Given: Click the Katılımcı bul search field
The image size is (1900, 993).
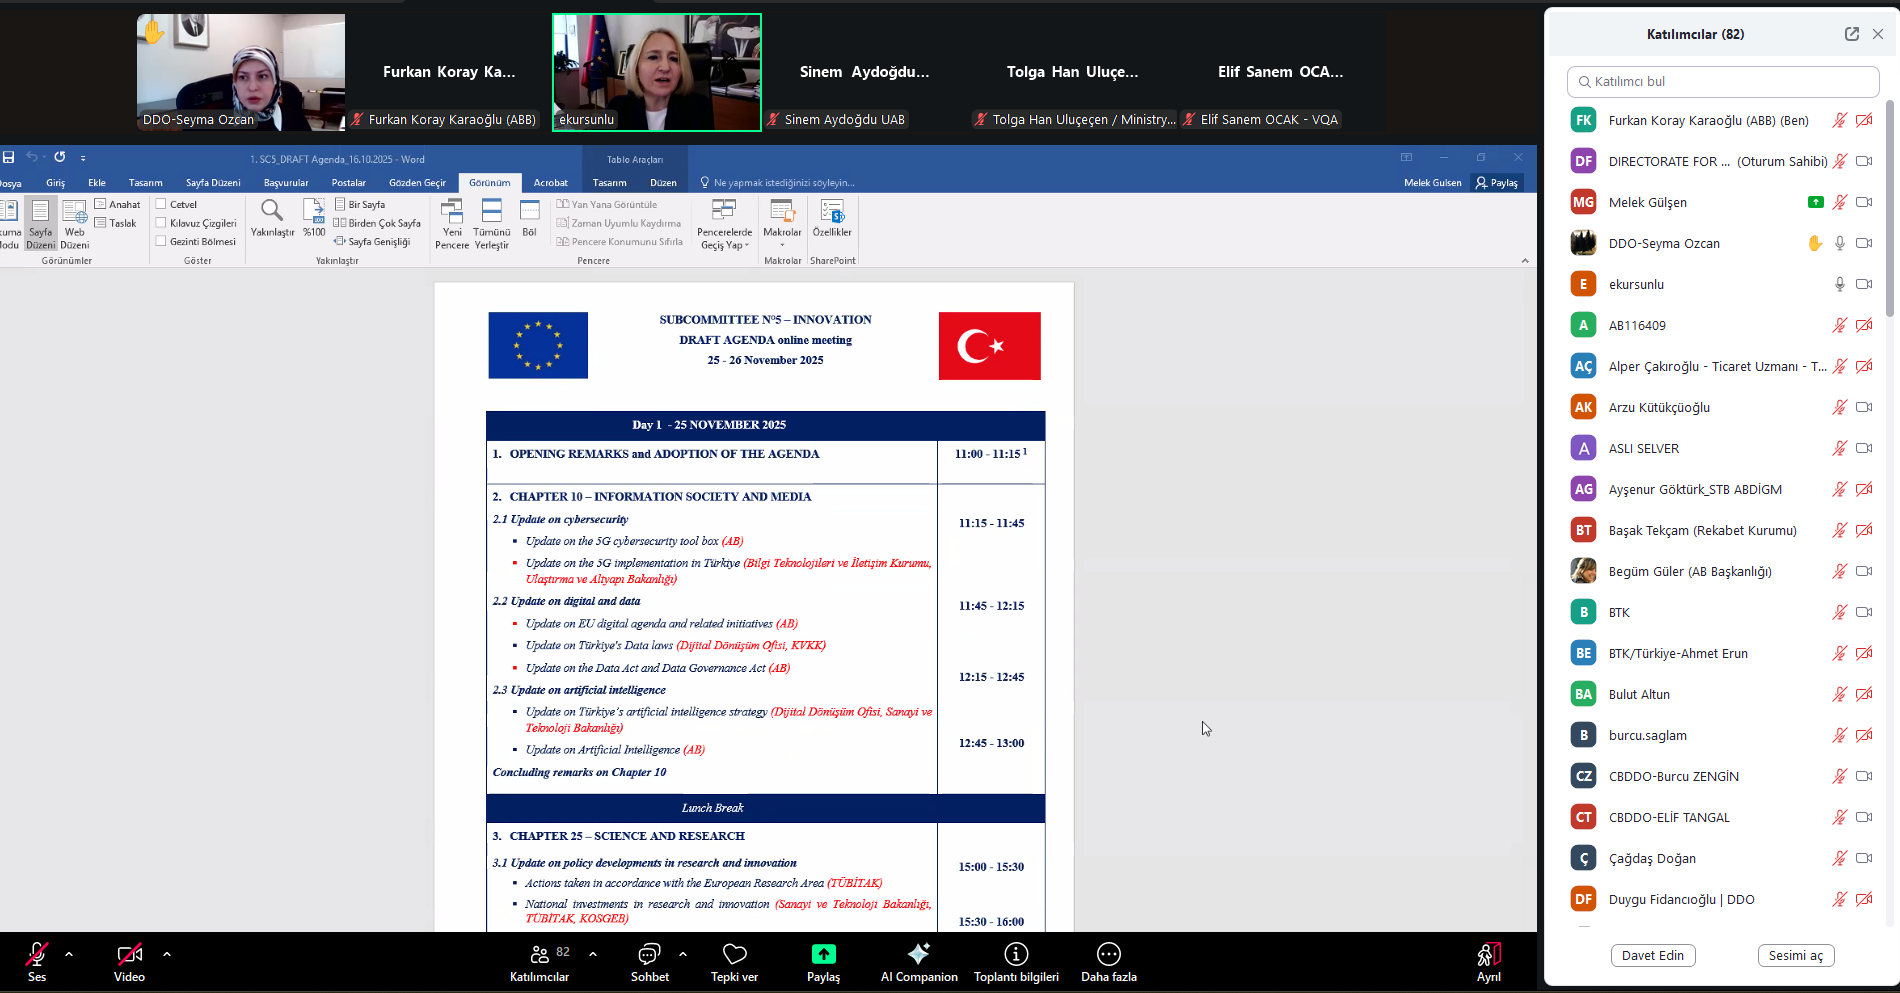Looking at the screenshot, I should click(x=1724, y=82).
